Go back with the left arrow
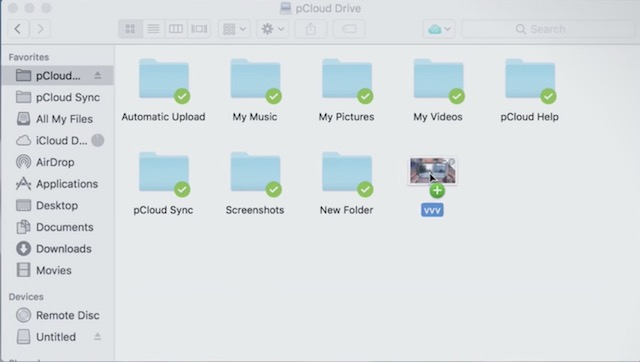Viewport: 640px width, 362px height. coord(18,29)
